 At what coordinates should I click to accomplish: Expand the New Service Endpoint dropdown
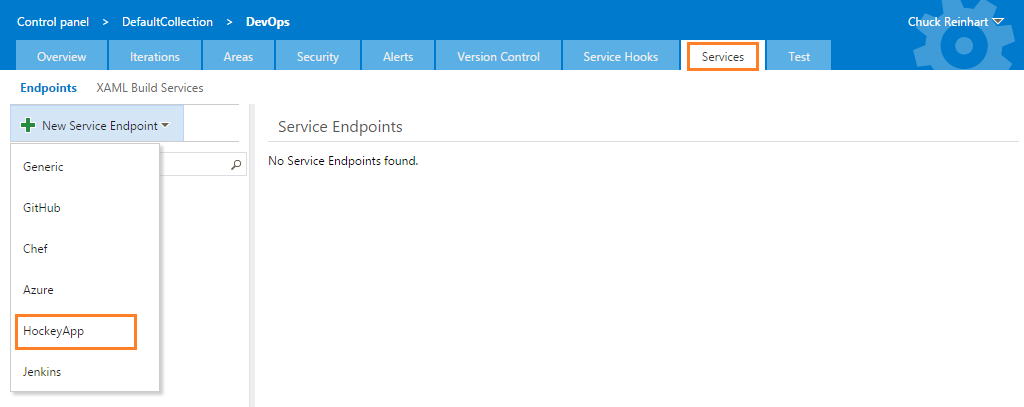pyautogui.click(x=97, y=125)
